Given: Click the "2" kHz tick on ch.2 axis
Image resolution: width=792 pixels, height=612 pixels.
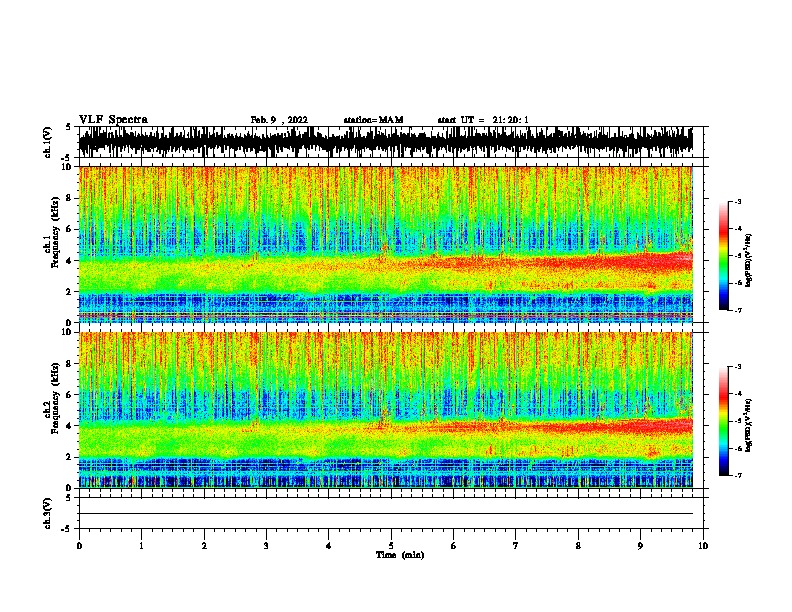Looking at the screenshot, I should 70,457.
